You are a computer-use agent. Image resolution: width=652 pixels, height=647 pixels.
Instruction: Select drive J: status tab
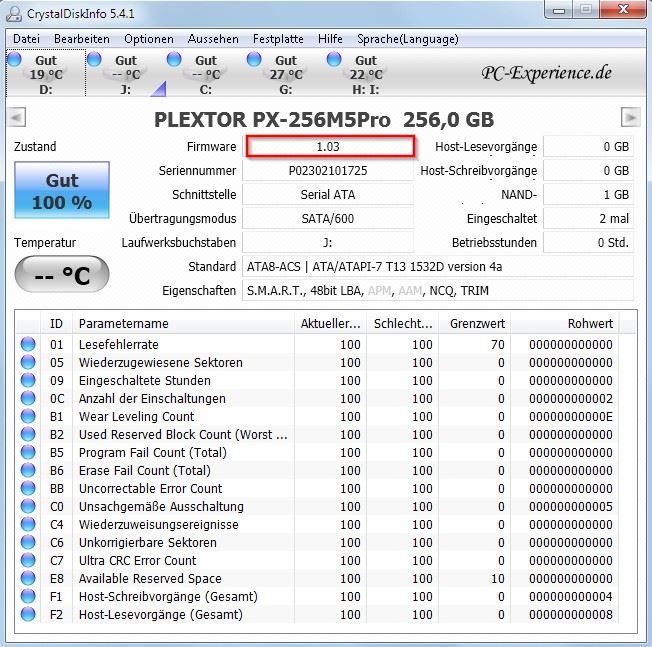pyautogui.click(x=126, y=73)
